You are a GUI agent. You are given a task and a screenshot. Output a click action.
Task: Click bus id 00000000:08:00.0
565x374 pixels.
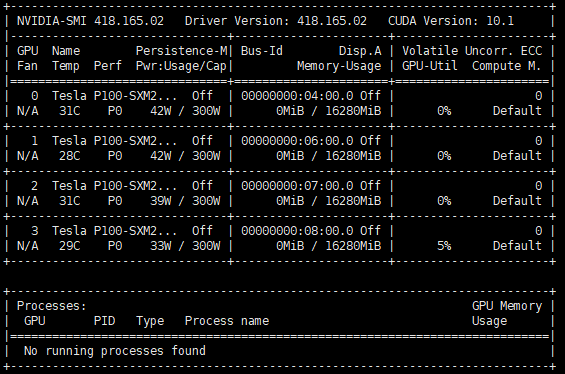point(297,231)
